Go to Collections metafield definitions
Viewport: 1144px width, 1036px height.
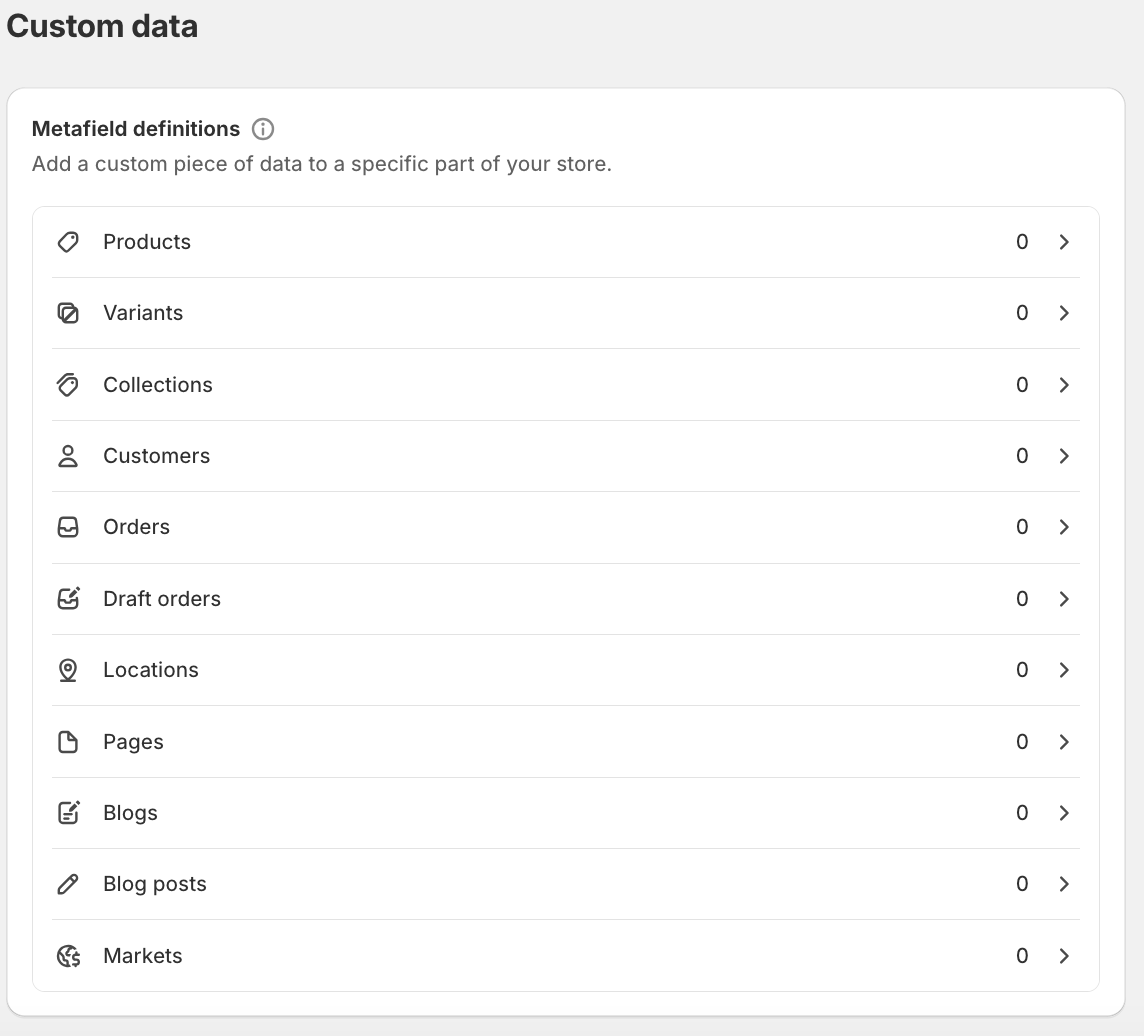(x=158, y=385)
